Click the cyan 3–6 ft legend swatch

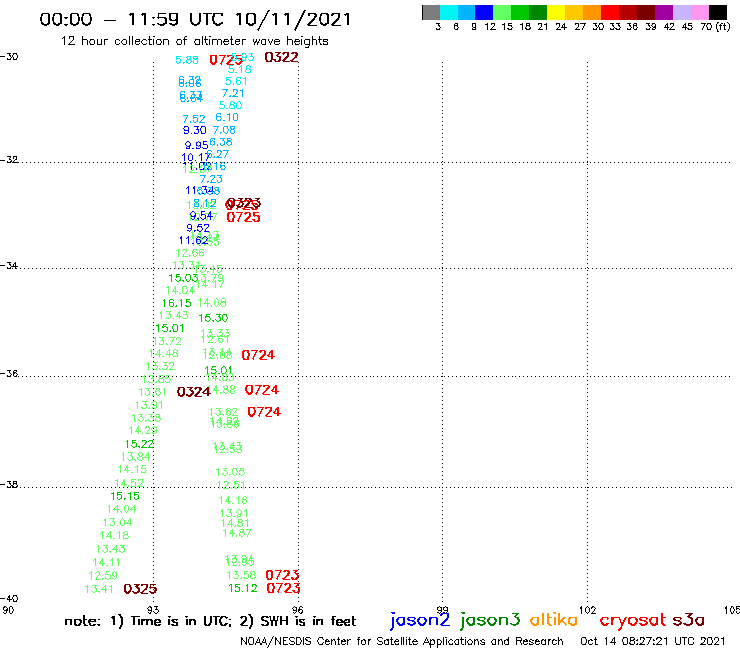[x=449, y=12]
